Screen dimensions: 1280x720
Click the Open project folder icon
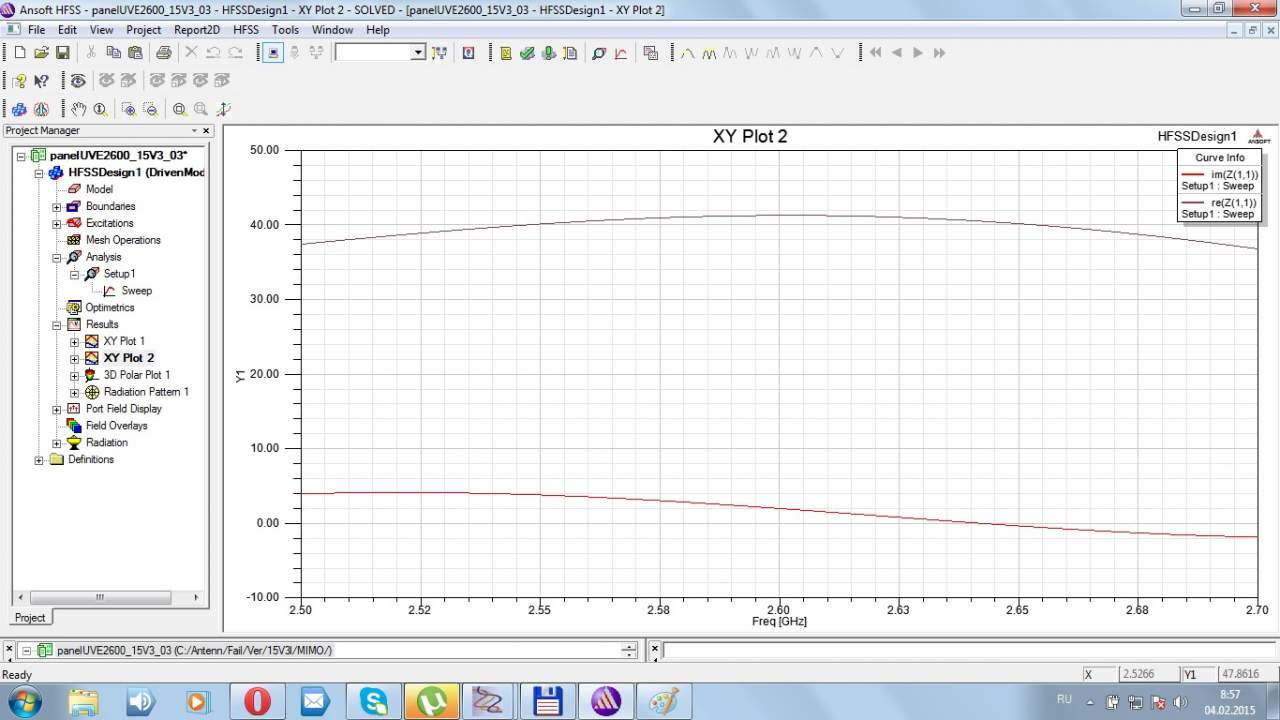(x=41, y=53)
